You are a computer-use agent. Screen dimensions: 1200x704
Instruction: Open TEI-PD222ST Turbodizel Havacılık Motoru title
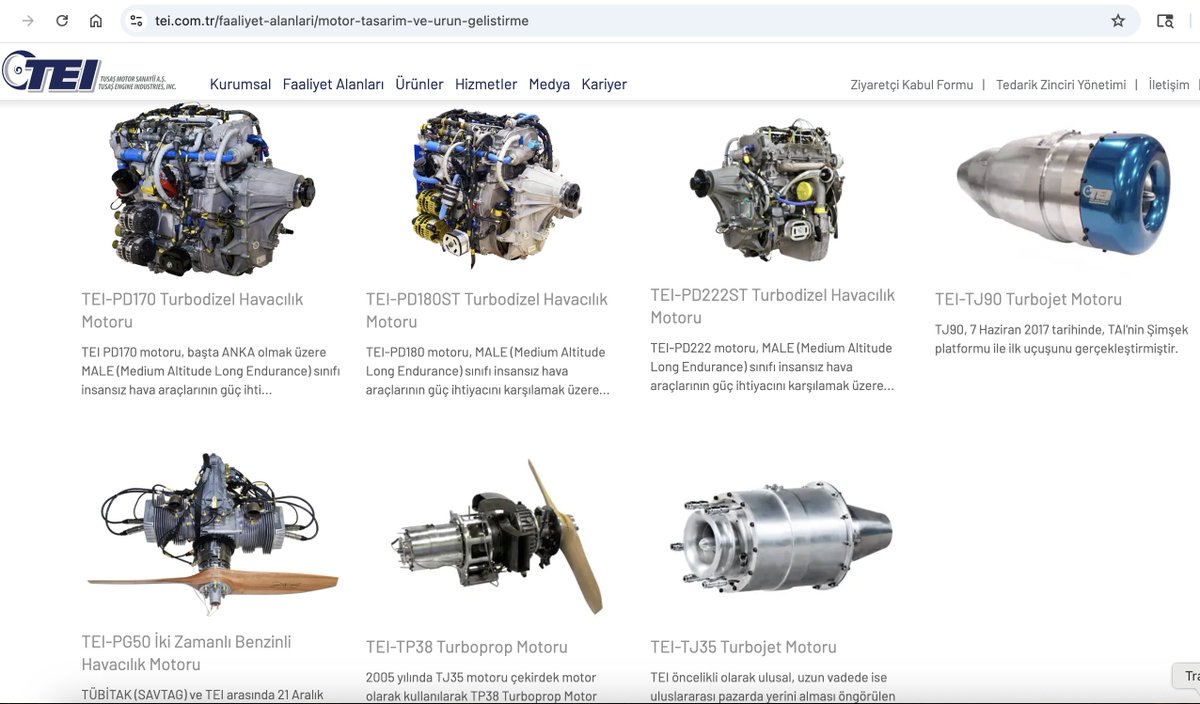[x=773, y=306]
